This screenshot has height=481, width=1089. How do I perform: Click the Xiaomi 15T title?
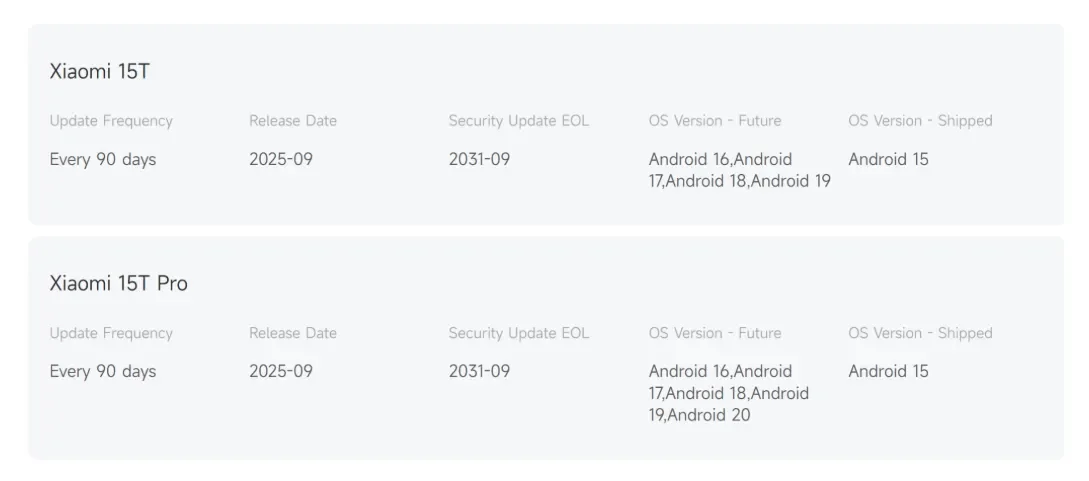coord(99,72)
